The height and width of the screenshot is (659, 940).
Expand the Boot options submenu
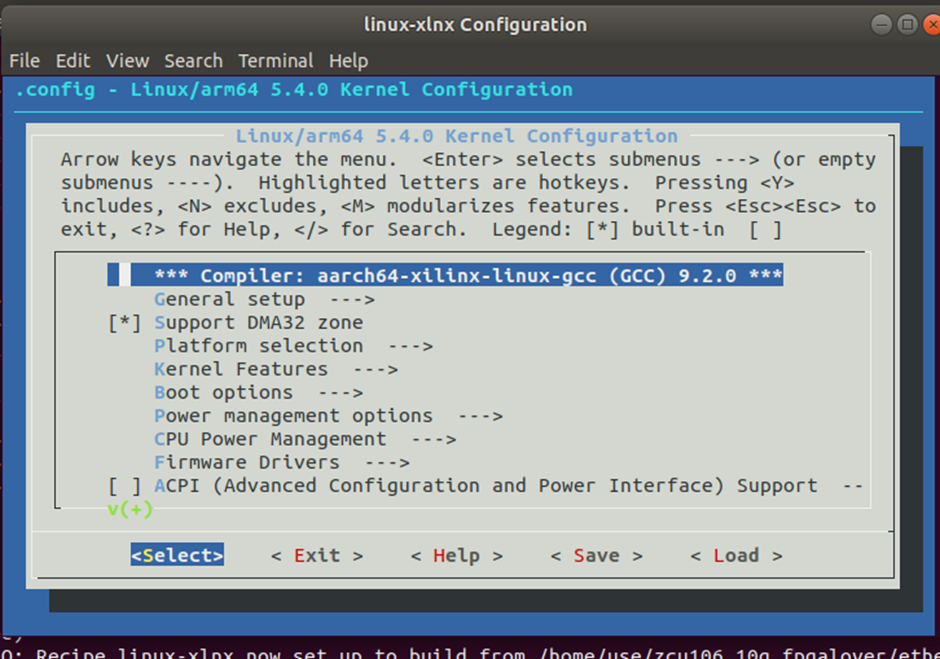point(258,393)
